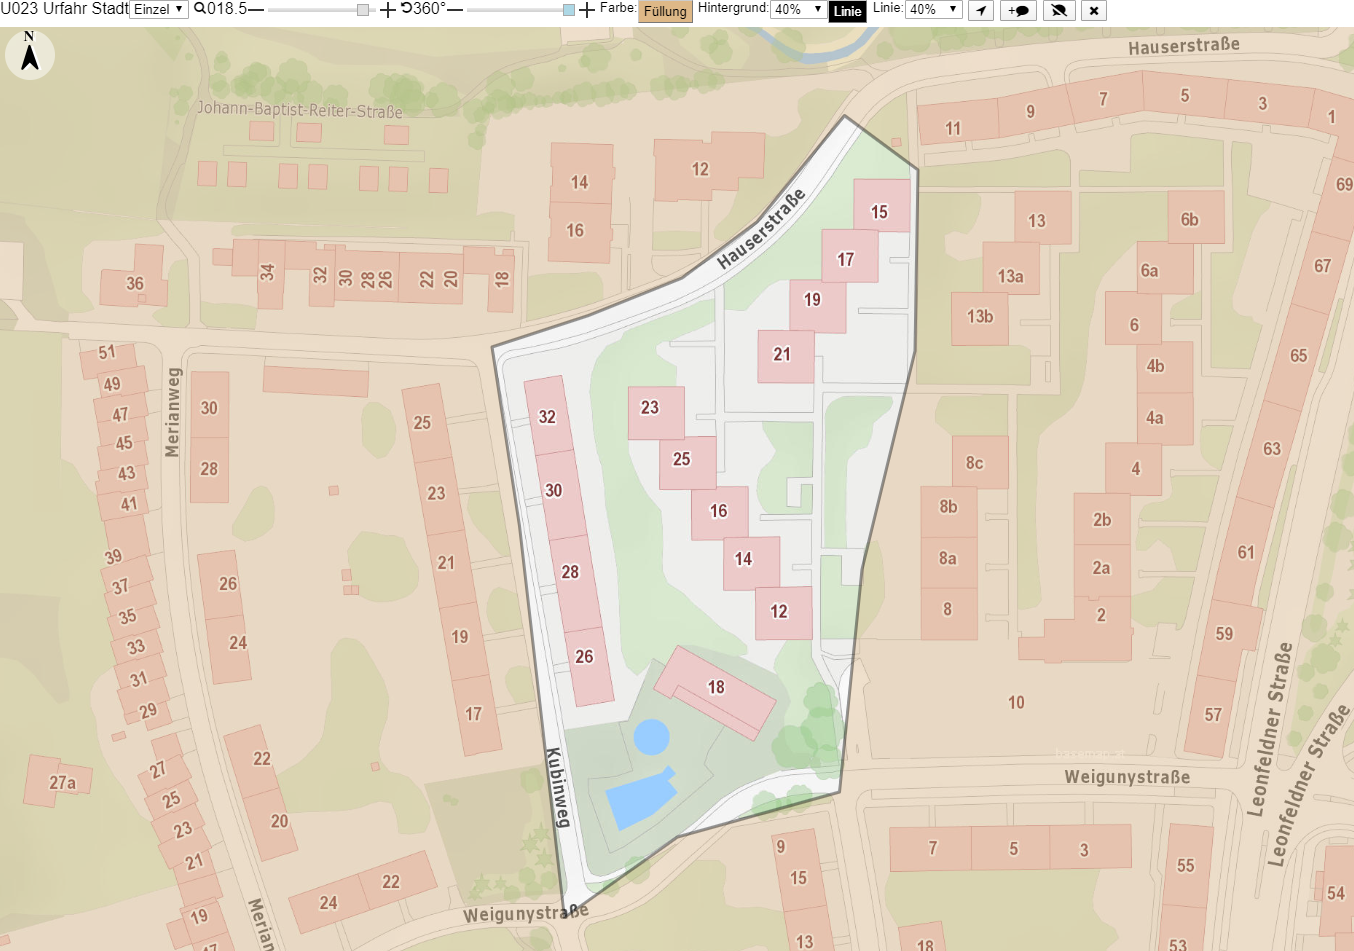Click building 18 near the pool
Image resolution: width=1354 pixels, height=951 pixels.
point(716,692)
